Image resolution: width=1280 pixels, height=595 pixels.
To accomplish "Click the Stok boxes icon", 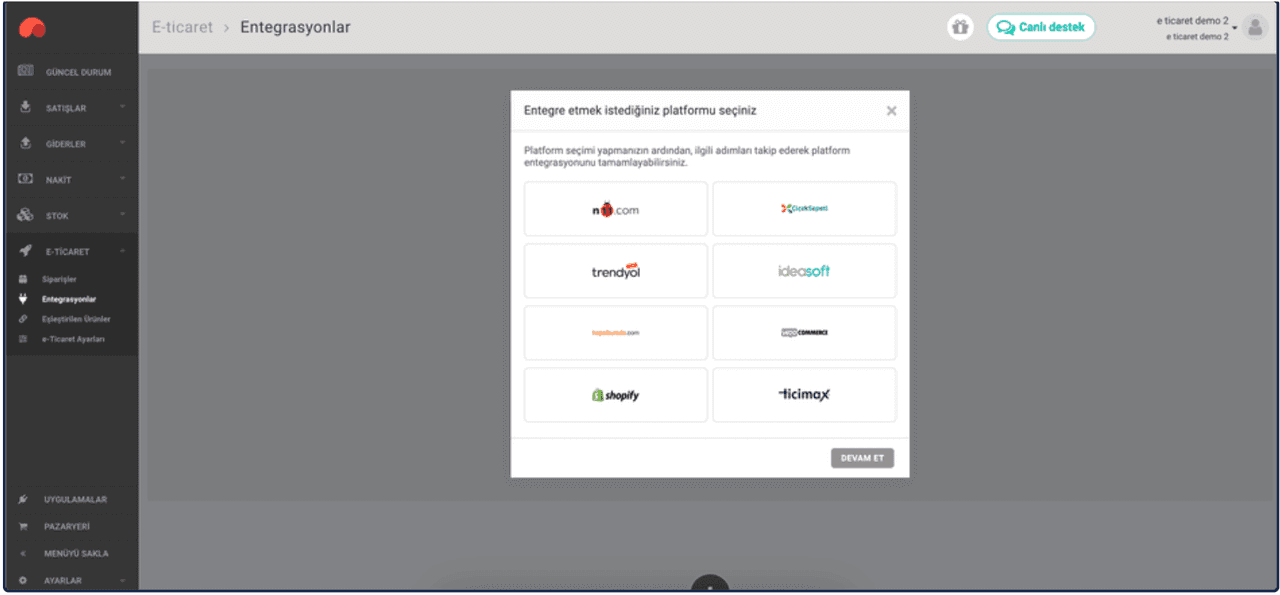I will (x=26, y=215).
